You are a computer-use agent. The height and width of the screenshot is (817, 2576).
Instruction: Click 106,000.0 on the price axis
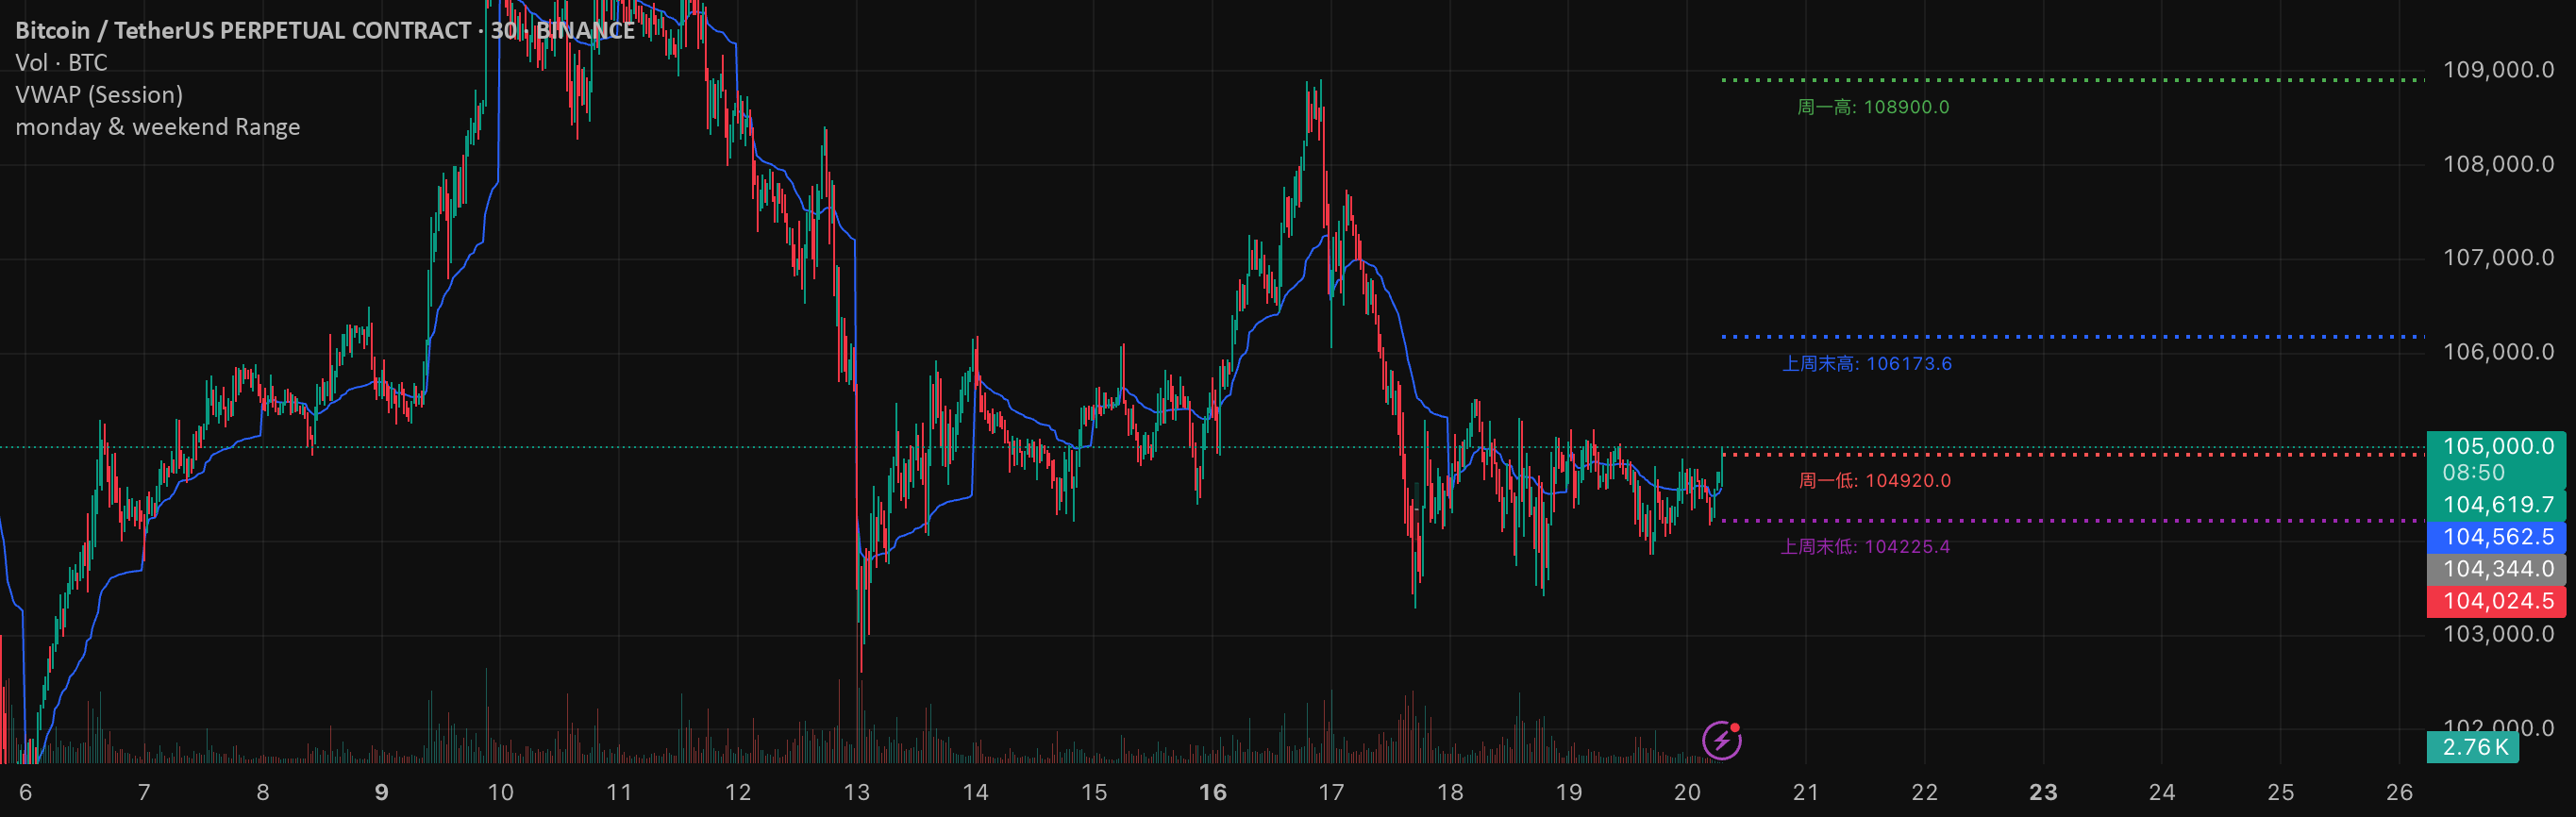tap(2498, 352)
